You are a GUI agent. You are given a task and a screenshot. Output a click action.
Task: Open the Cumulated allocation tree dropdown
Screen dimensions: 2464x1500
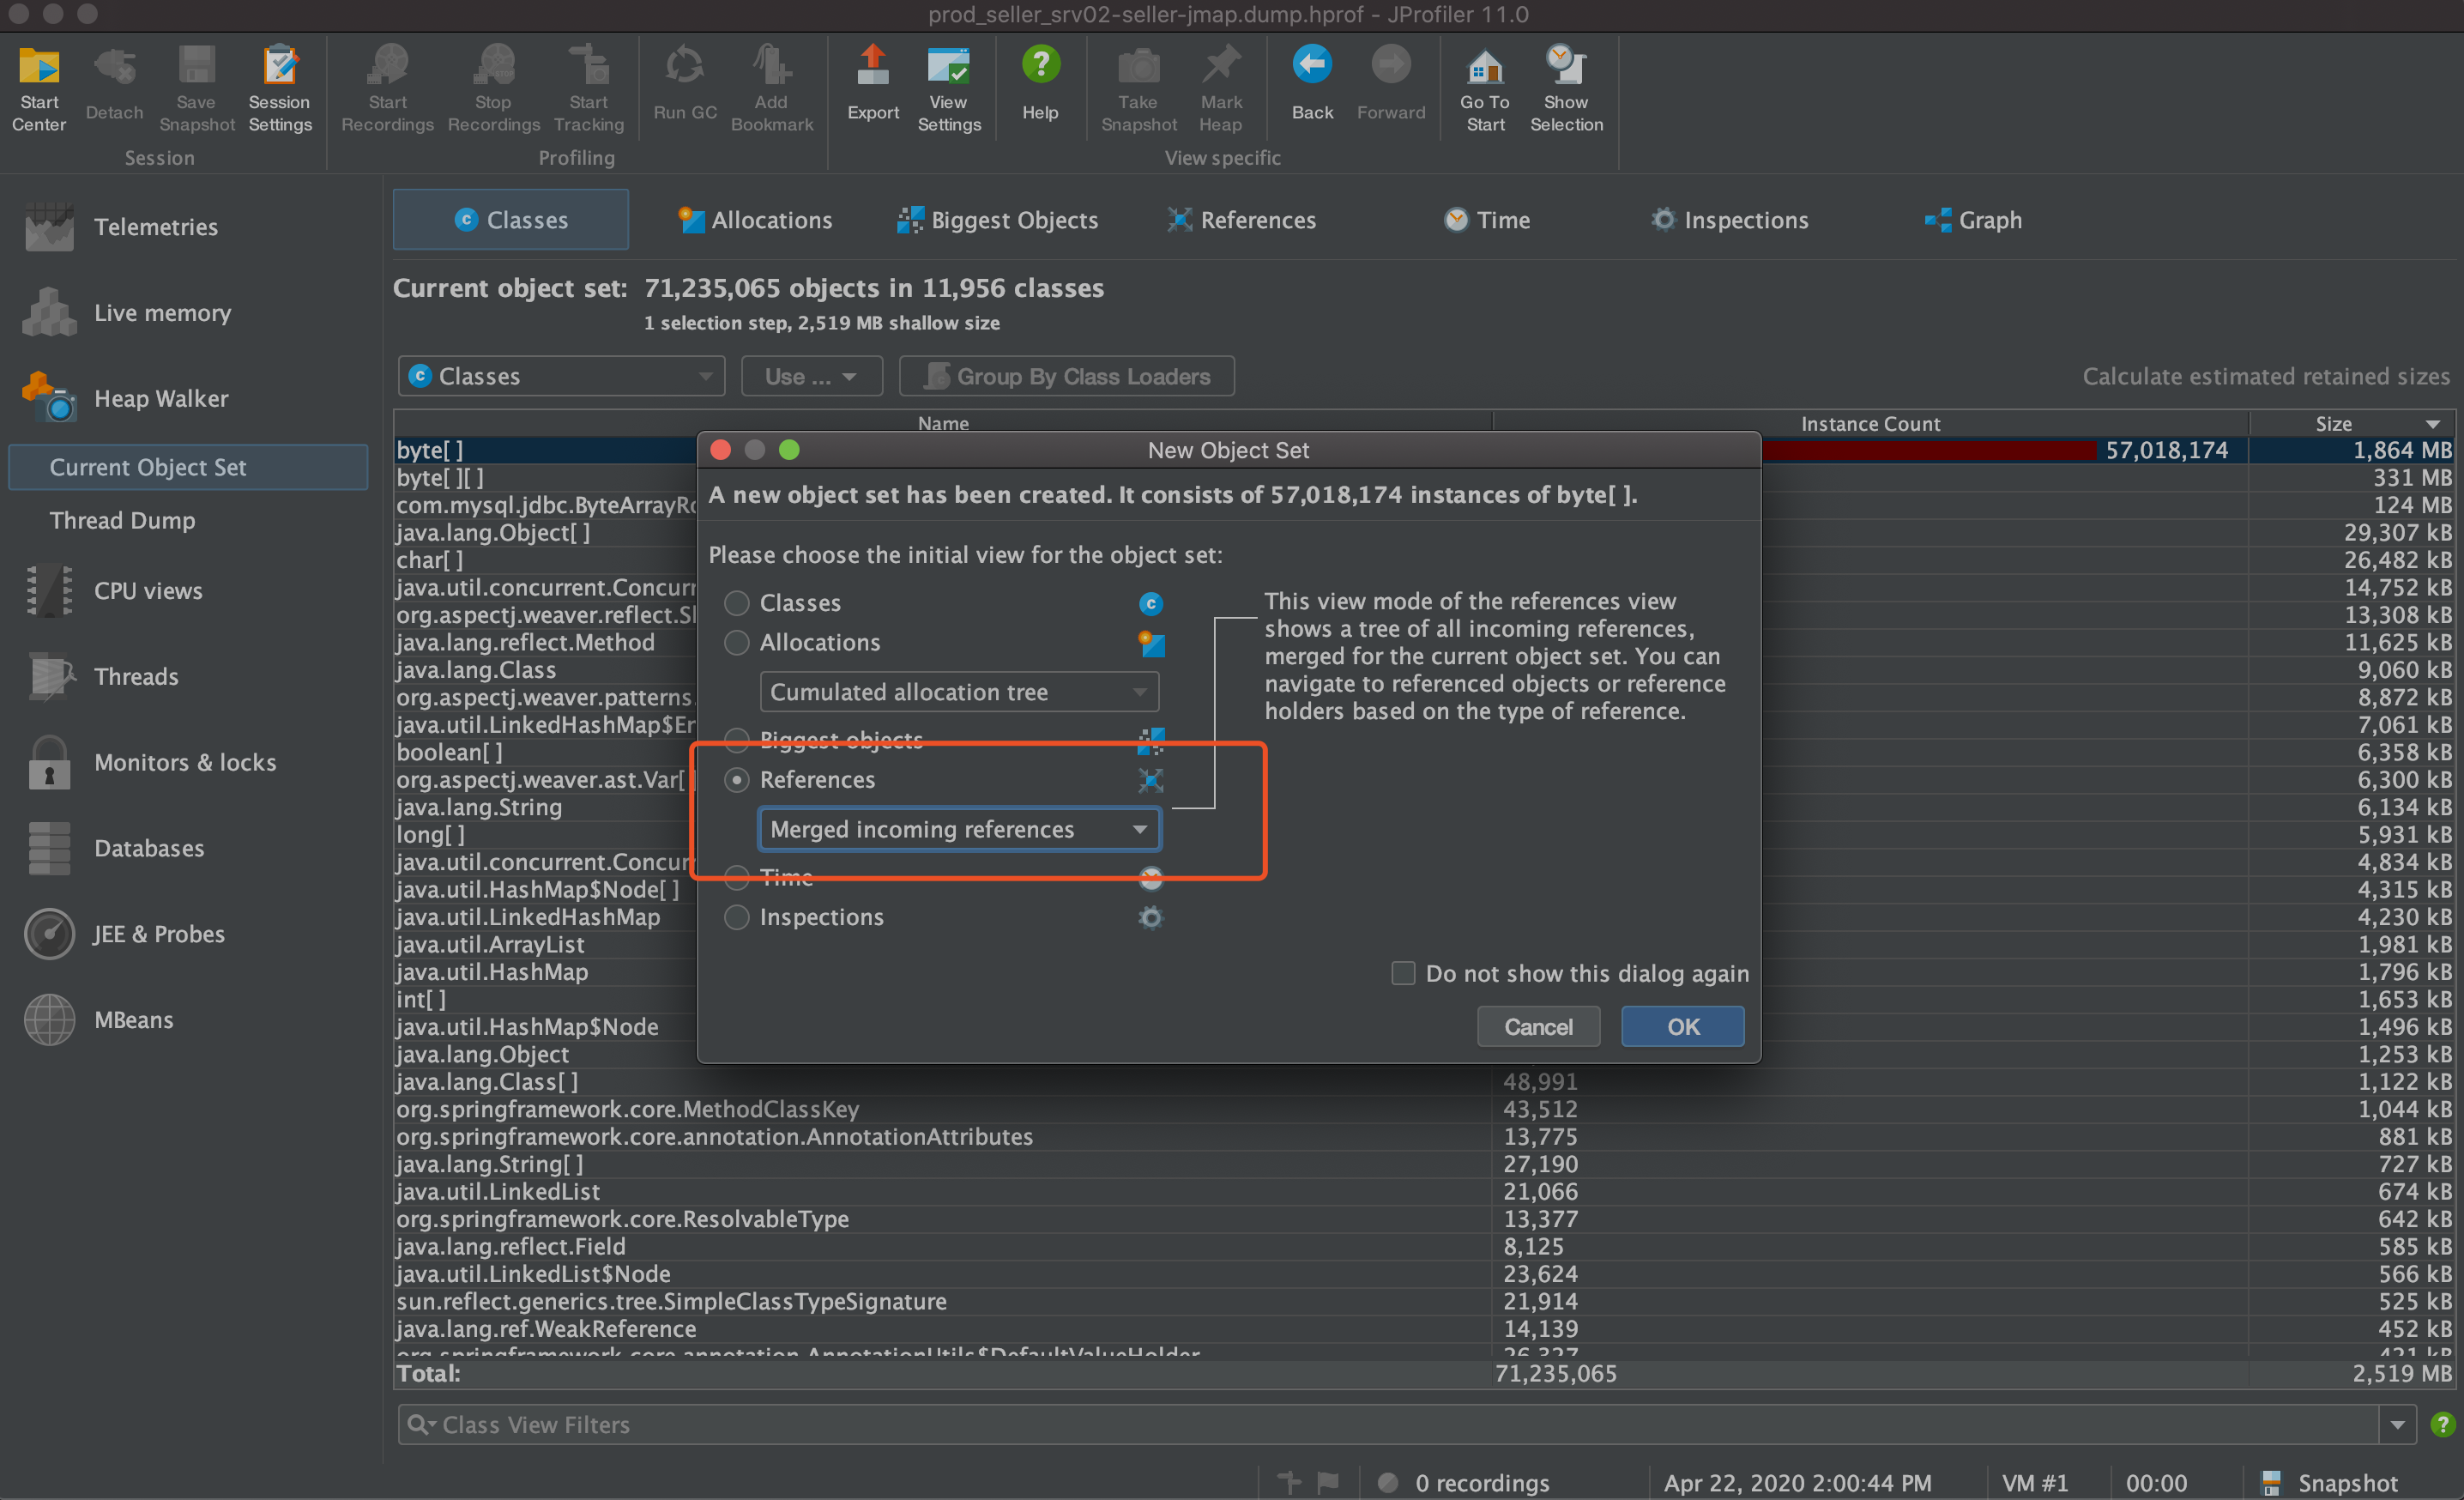coord(959,692)
